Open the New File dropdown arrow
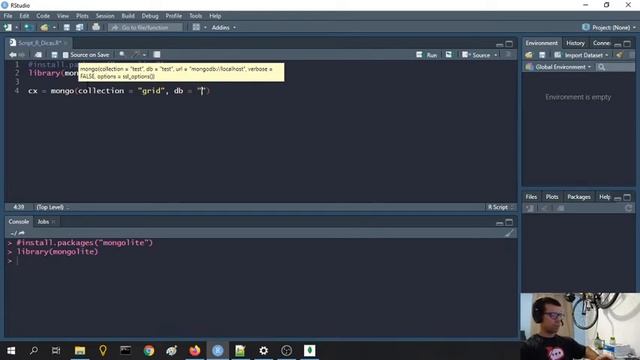Image resolution: width=640 pixels, height=360 pixels. (x=16, y=27)
